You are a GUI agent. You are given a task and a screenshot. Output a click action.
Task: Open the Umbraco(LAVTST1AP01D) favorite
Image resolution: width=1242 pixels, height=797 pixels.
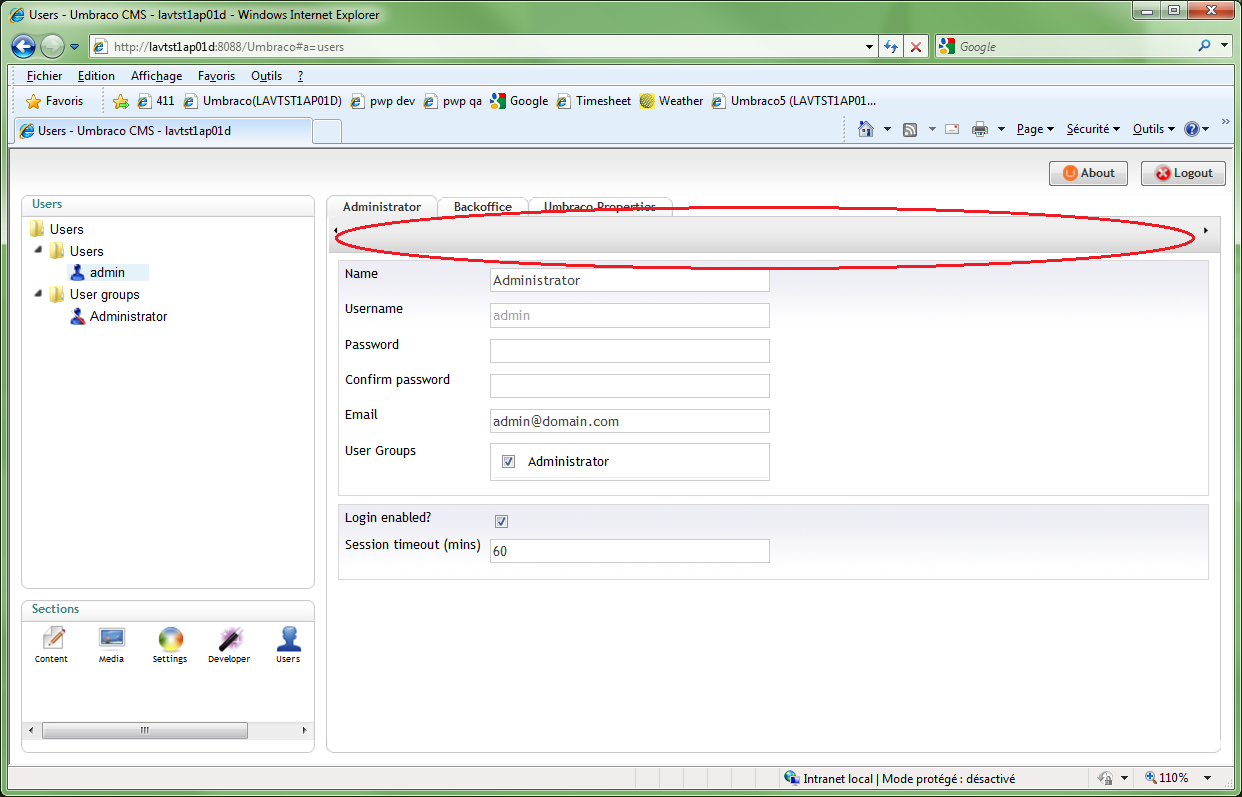click(263, 101)
